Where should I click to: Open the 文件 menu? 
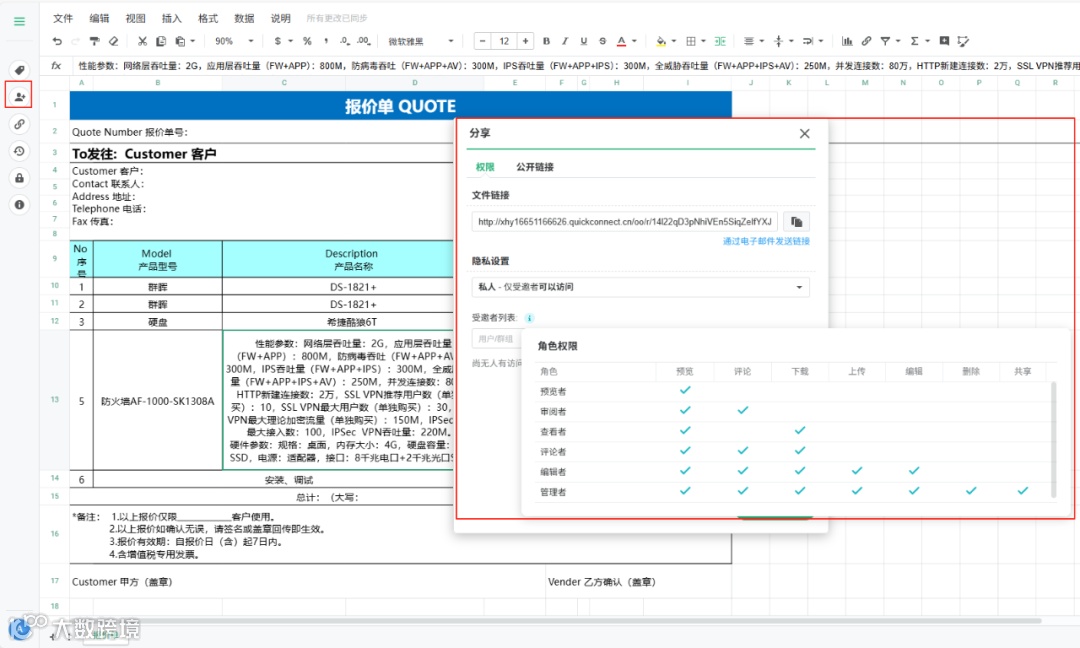point(63,18)
